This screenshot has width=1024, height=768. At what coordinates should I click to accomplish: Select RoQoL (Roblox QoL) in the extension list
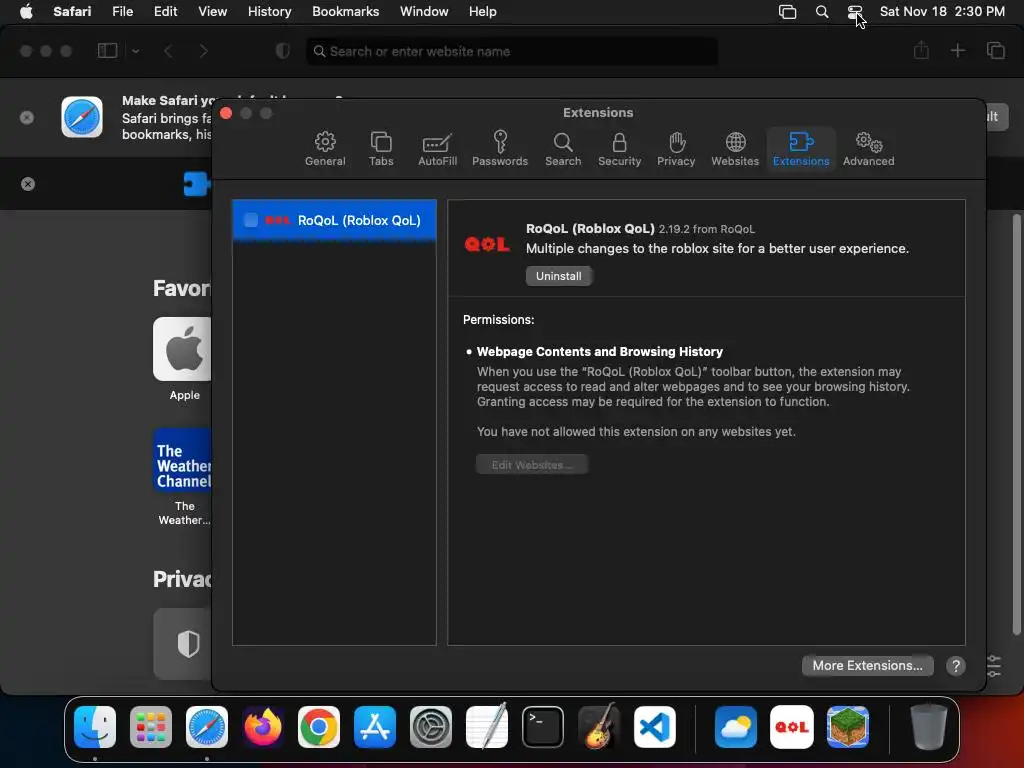click(334, 221)
